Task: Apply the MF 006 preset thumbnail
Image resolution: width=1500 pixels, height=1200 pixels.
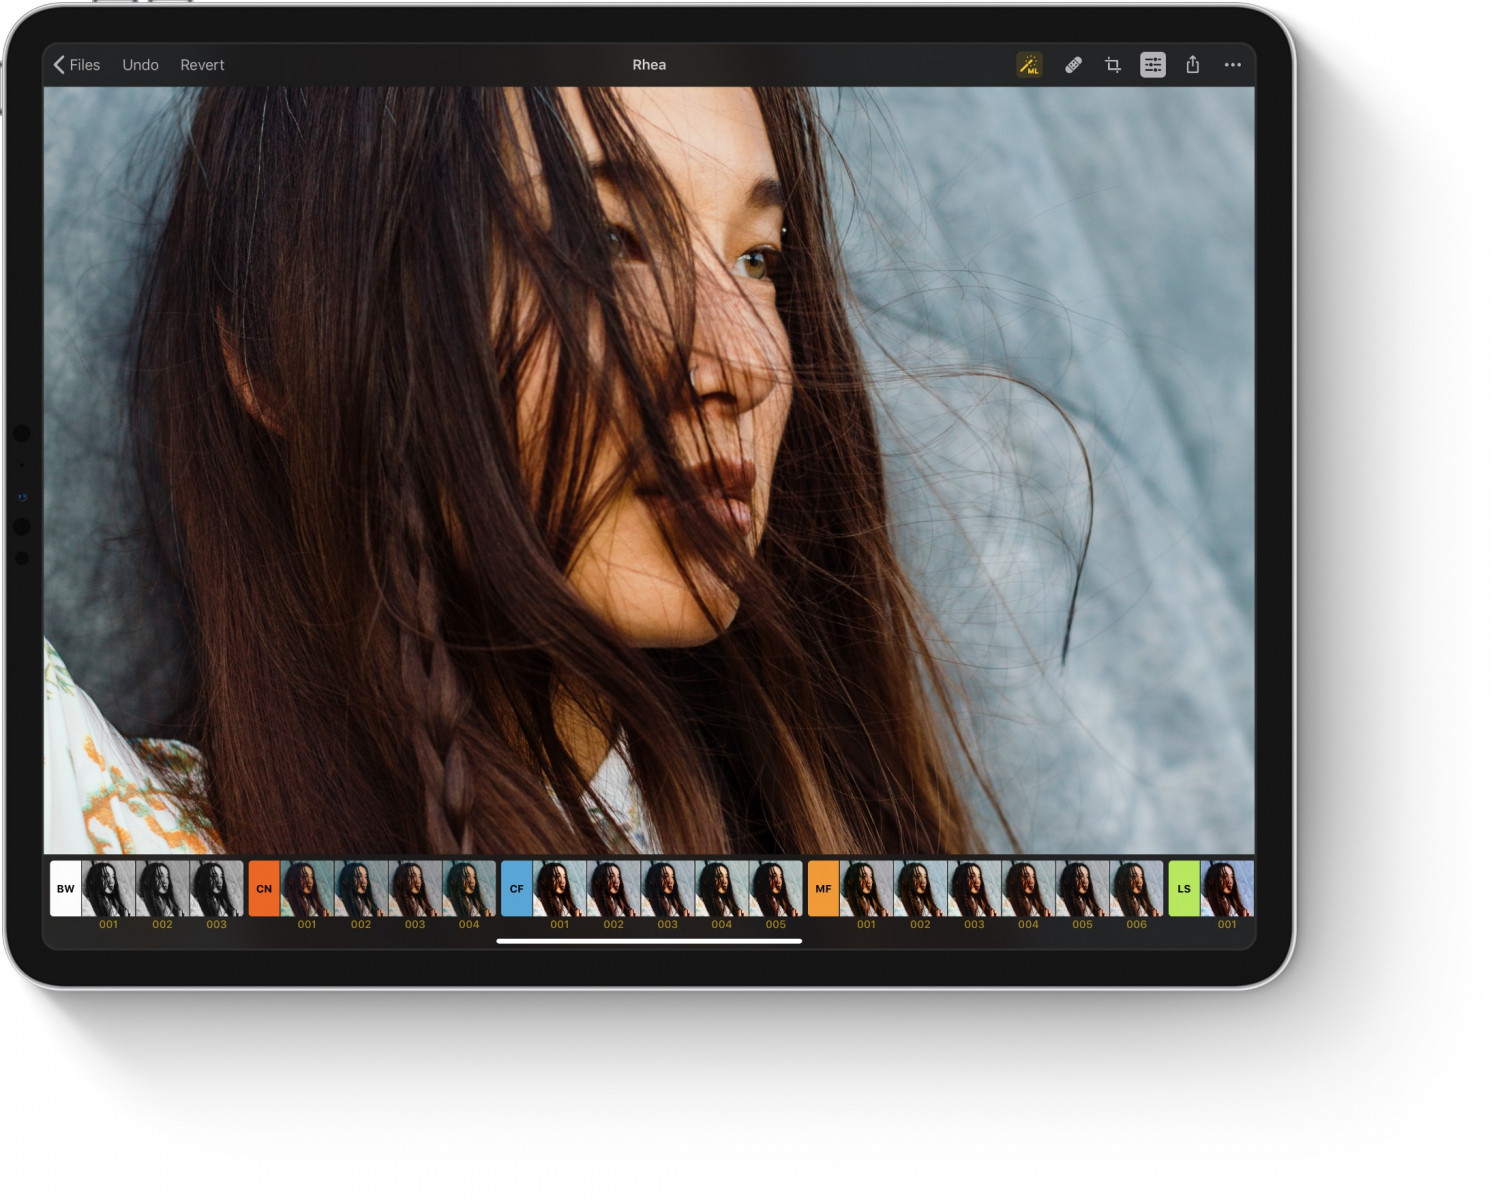Action: coord(1136,888)
